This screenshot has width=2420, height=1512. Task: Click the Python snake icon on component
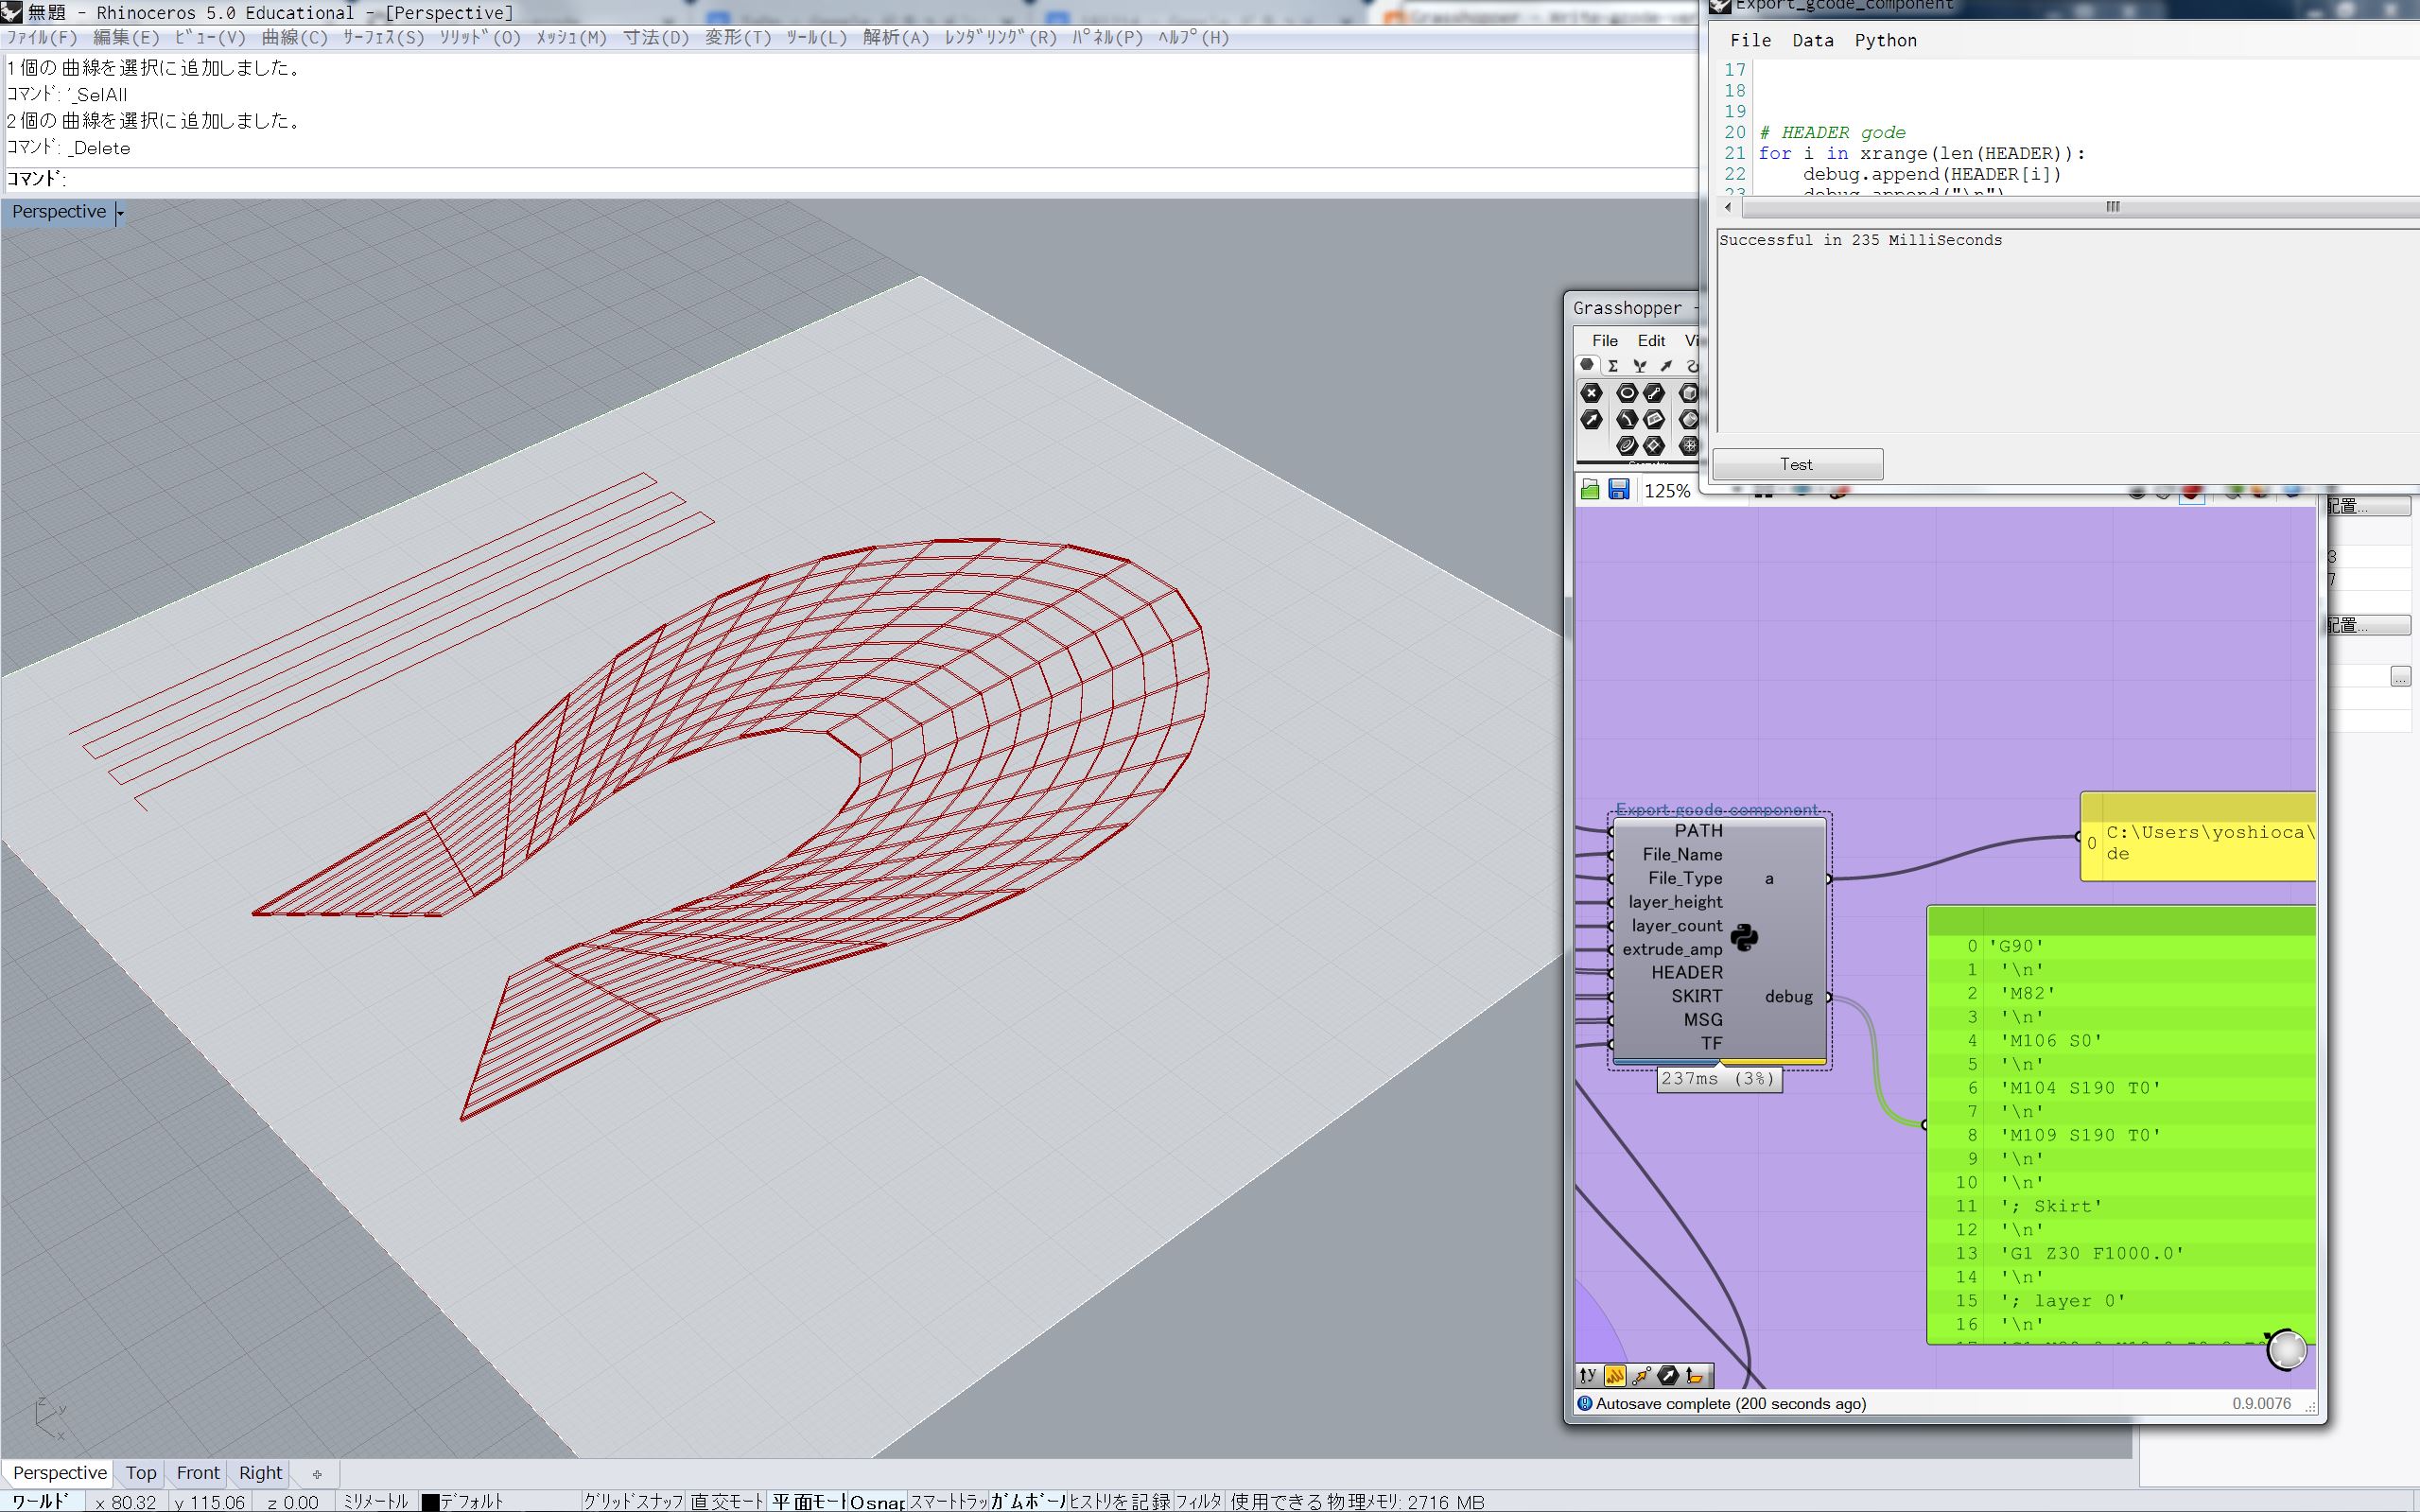click(x=1744, y=937)
